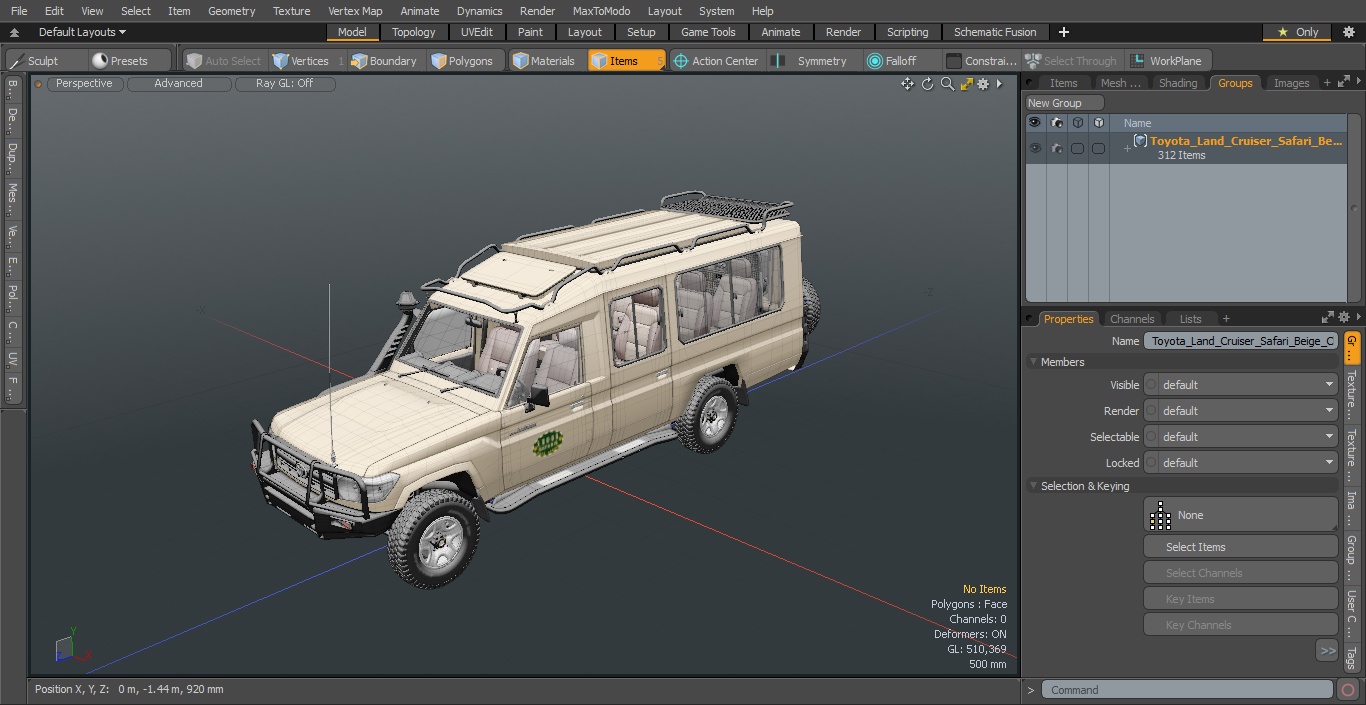This screenshot has height=705, width=1366.
Task: Collapse the Members section
Action: (1033, 362)
